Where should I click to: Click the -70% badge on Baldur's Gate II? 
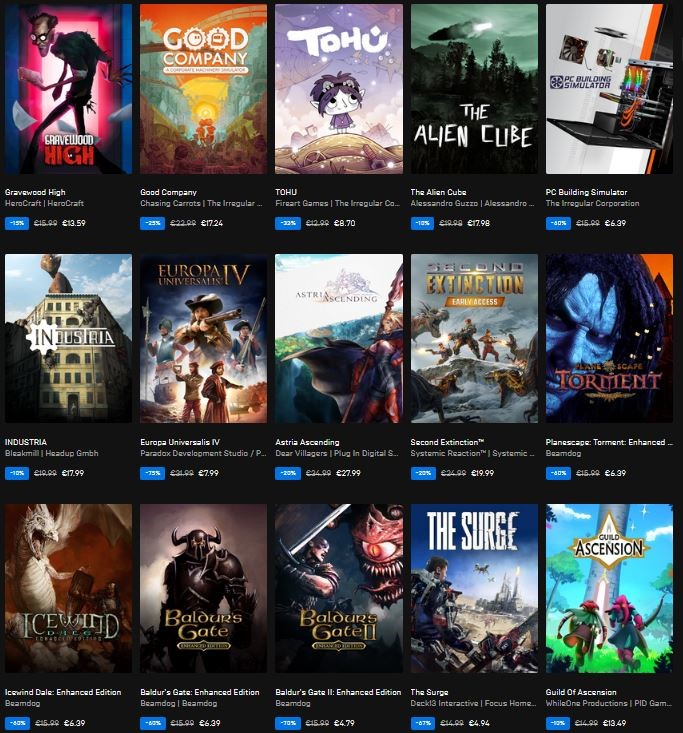pos(287,723)
